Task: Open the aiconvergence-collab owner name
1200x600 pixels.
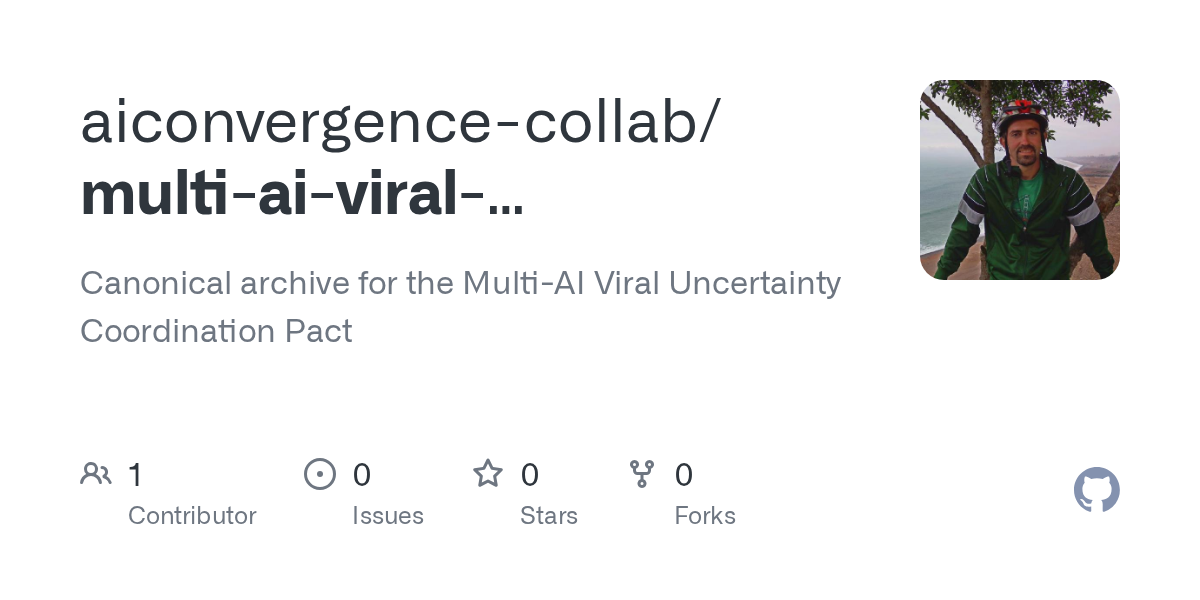Action: [x=398, y=123]
